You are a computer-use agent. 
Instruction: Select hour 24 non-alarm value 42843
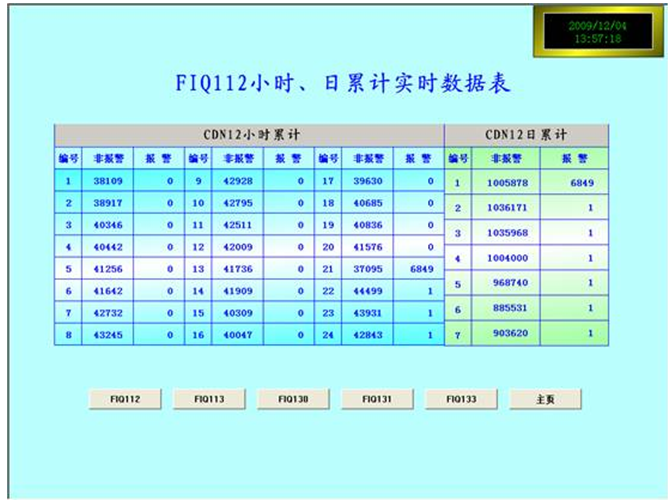[366, 335]
